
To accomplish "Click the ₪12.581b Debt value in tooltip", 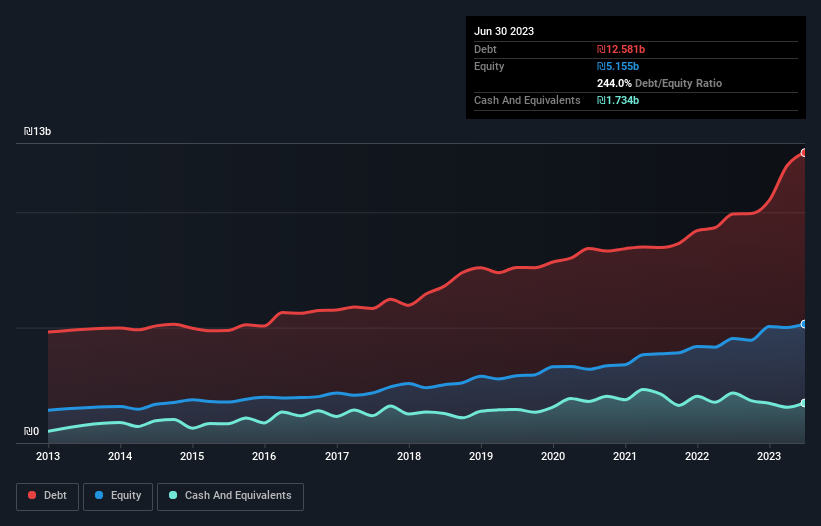I will [x=621, y=49].
